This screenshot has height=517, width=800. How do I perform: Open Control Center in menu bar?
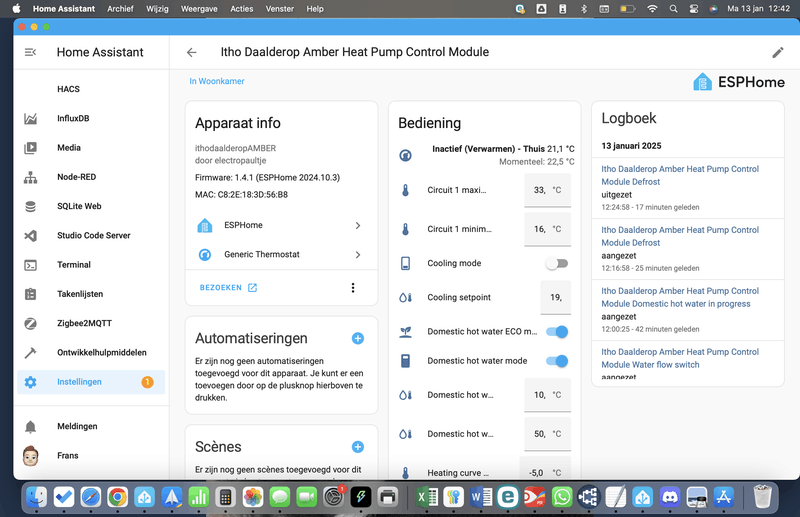[693, 9]
